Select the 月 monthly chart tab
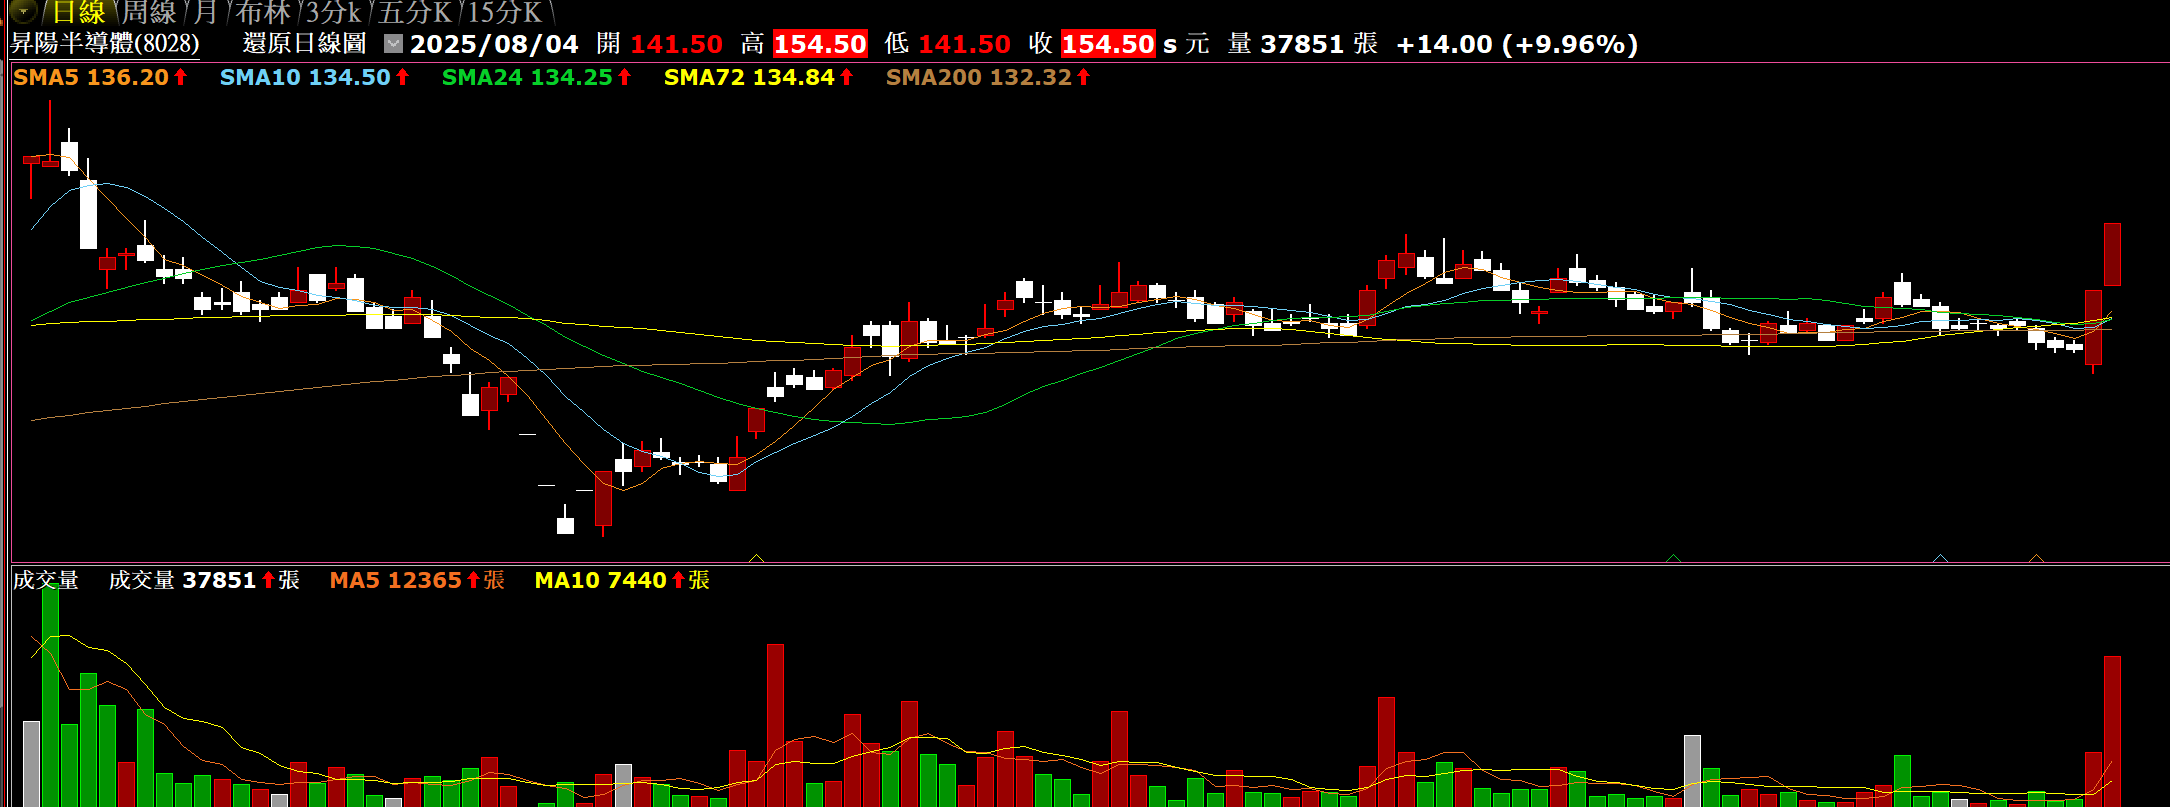2170x807 pixels. coord(205,13)
